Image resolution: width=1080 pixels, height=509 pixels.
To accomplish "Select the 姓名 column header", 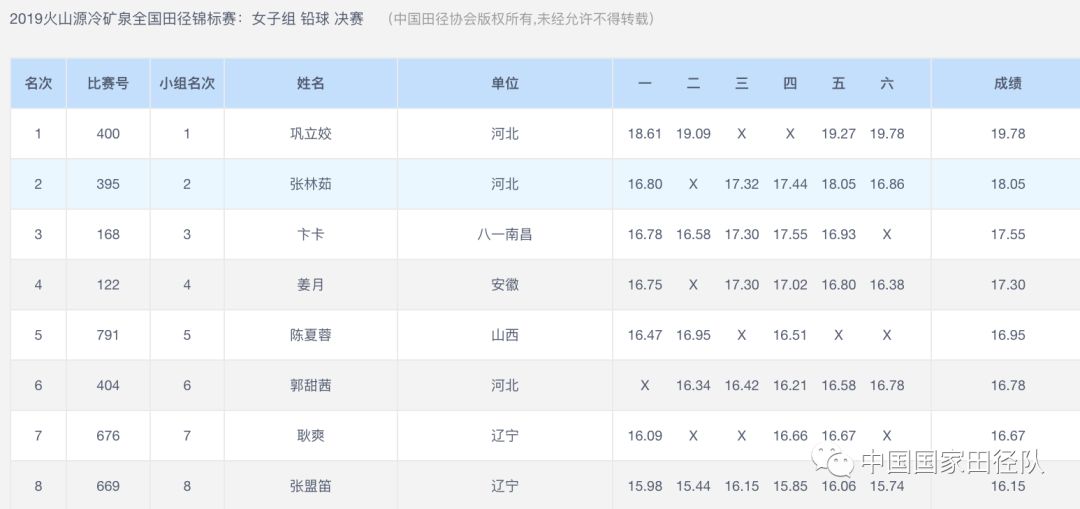I will click(311, 84).
